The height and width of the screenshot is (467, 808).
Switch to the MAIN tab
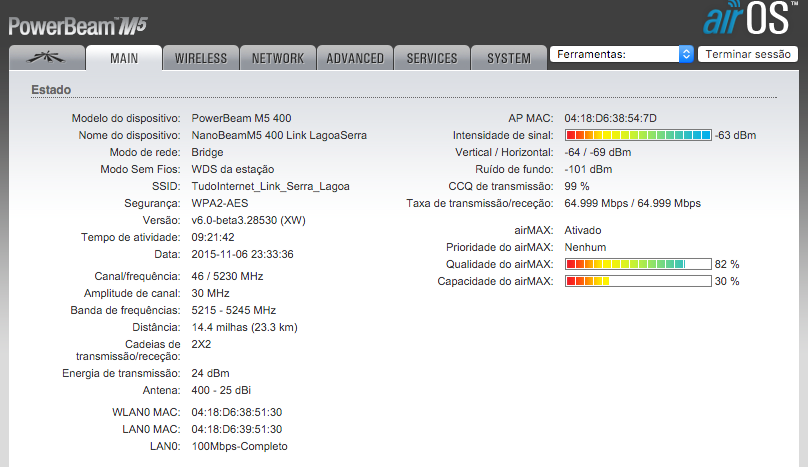124,58
